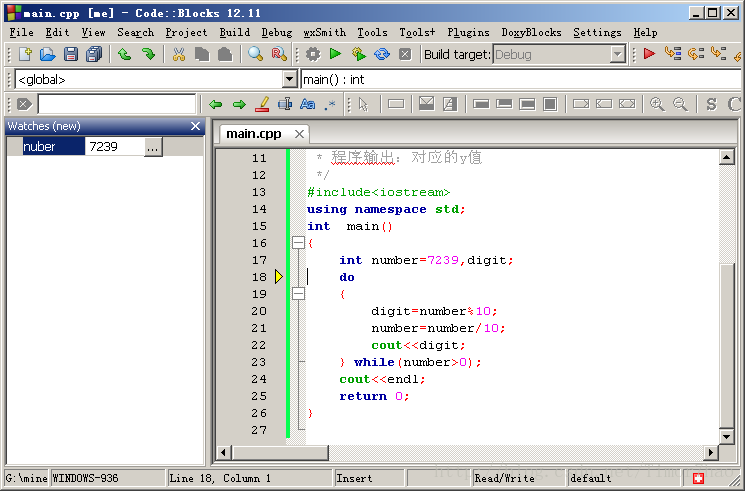Image resolution: width=745 pixels, height=491 pixels.
Task: Toggle regex search option icon
Action: click(x=330, y=104)
